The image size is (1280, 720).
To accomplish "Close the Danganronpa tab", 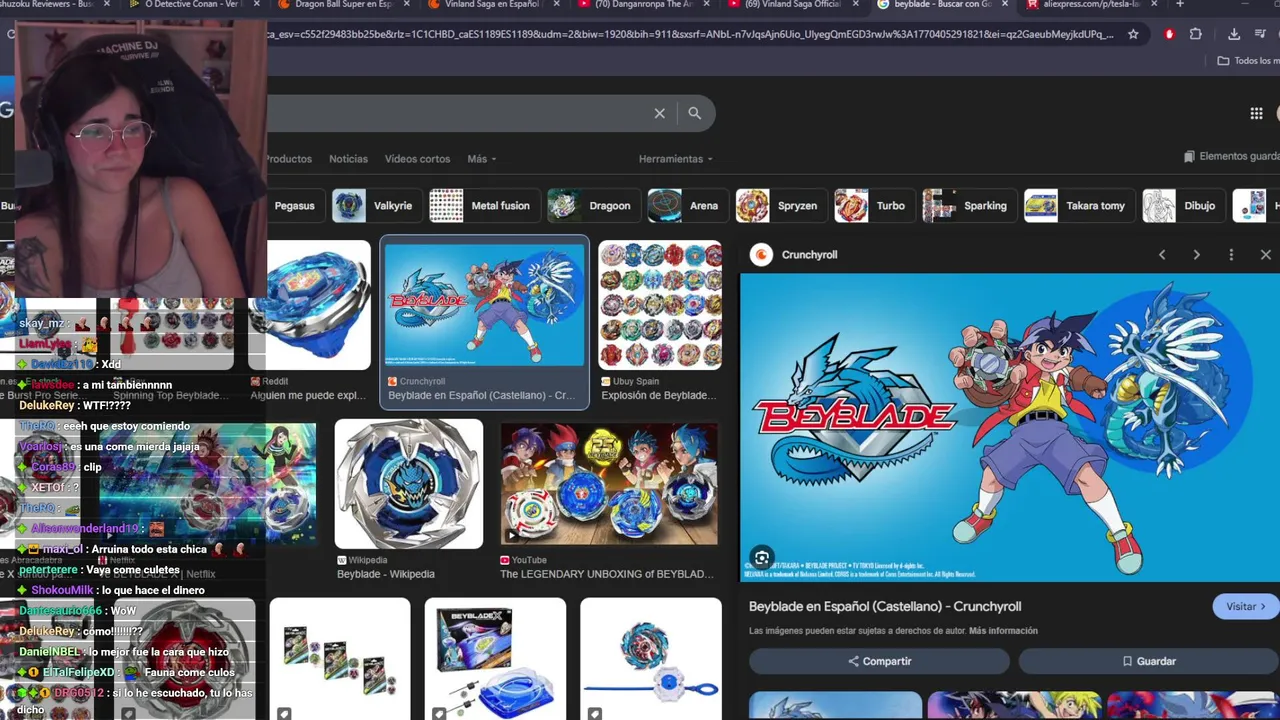I will (707, 4).
